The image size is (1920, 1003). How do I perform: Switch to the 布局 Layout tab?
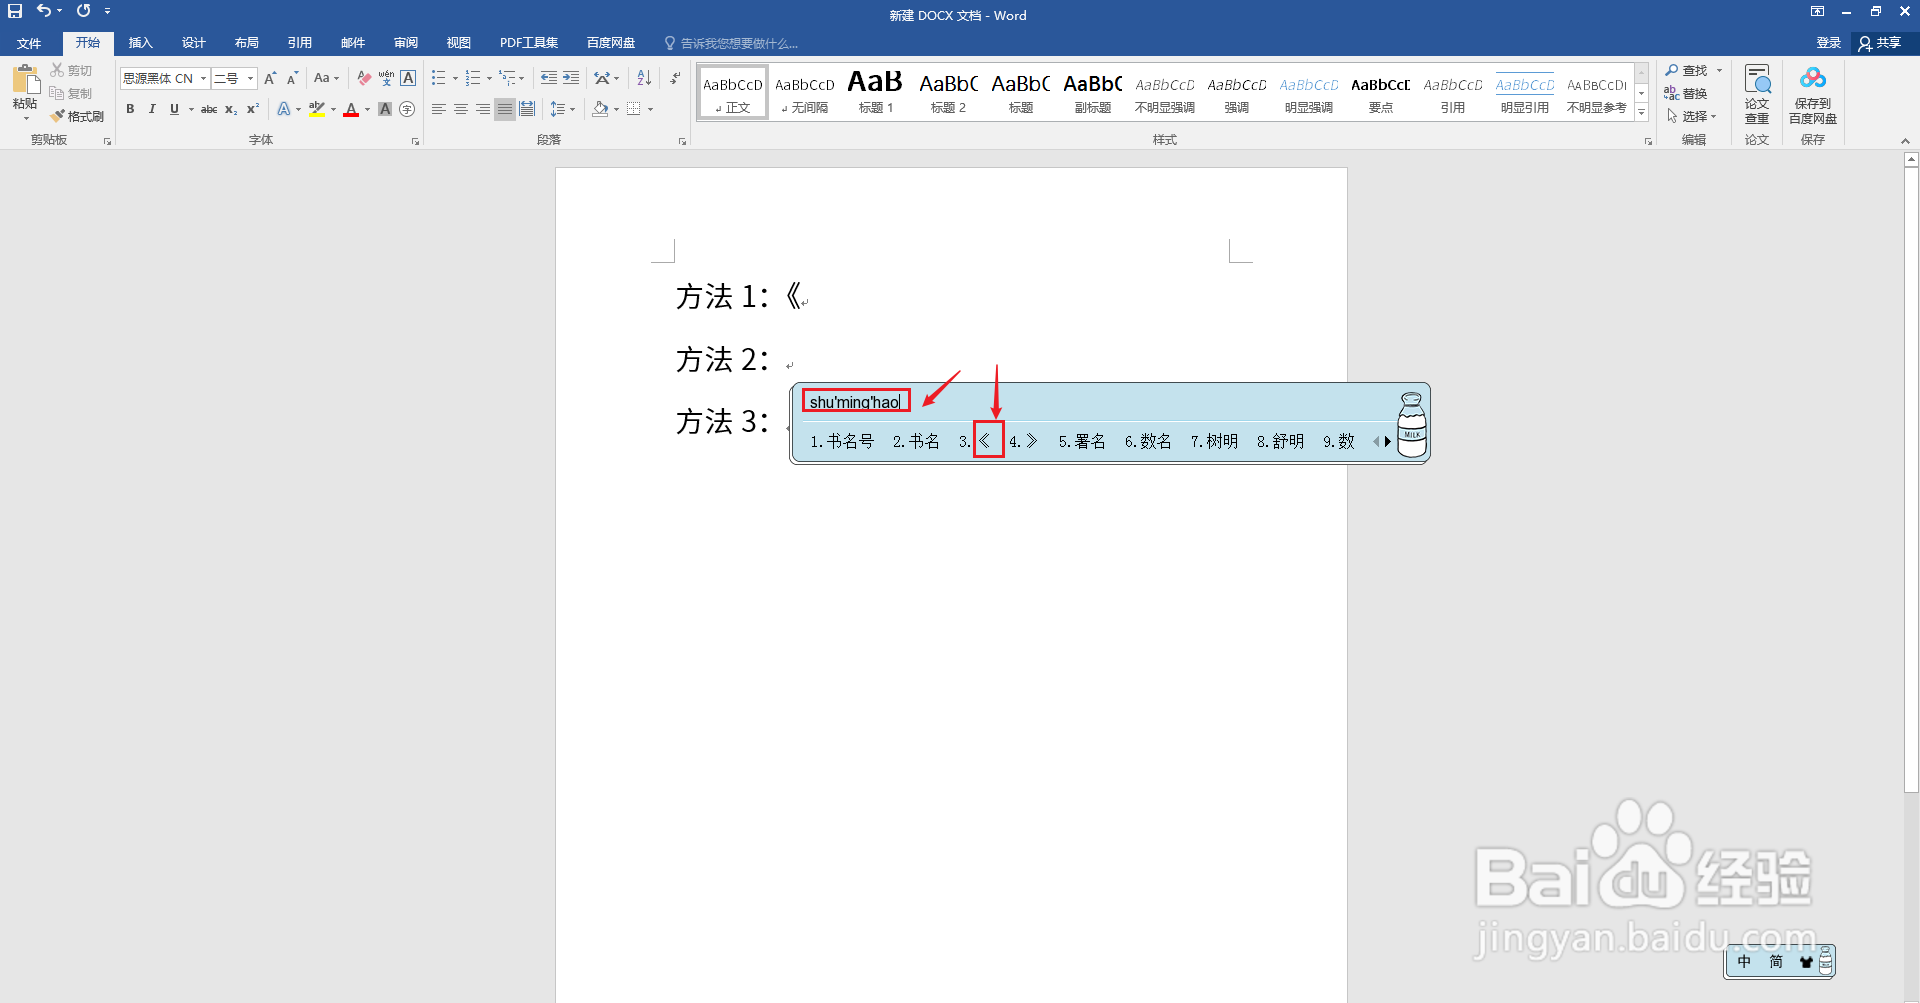click(247, 43)
